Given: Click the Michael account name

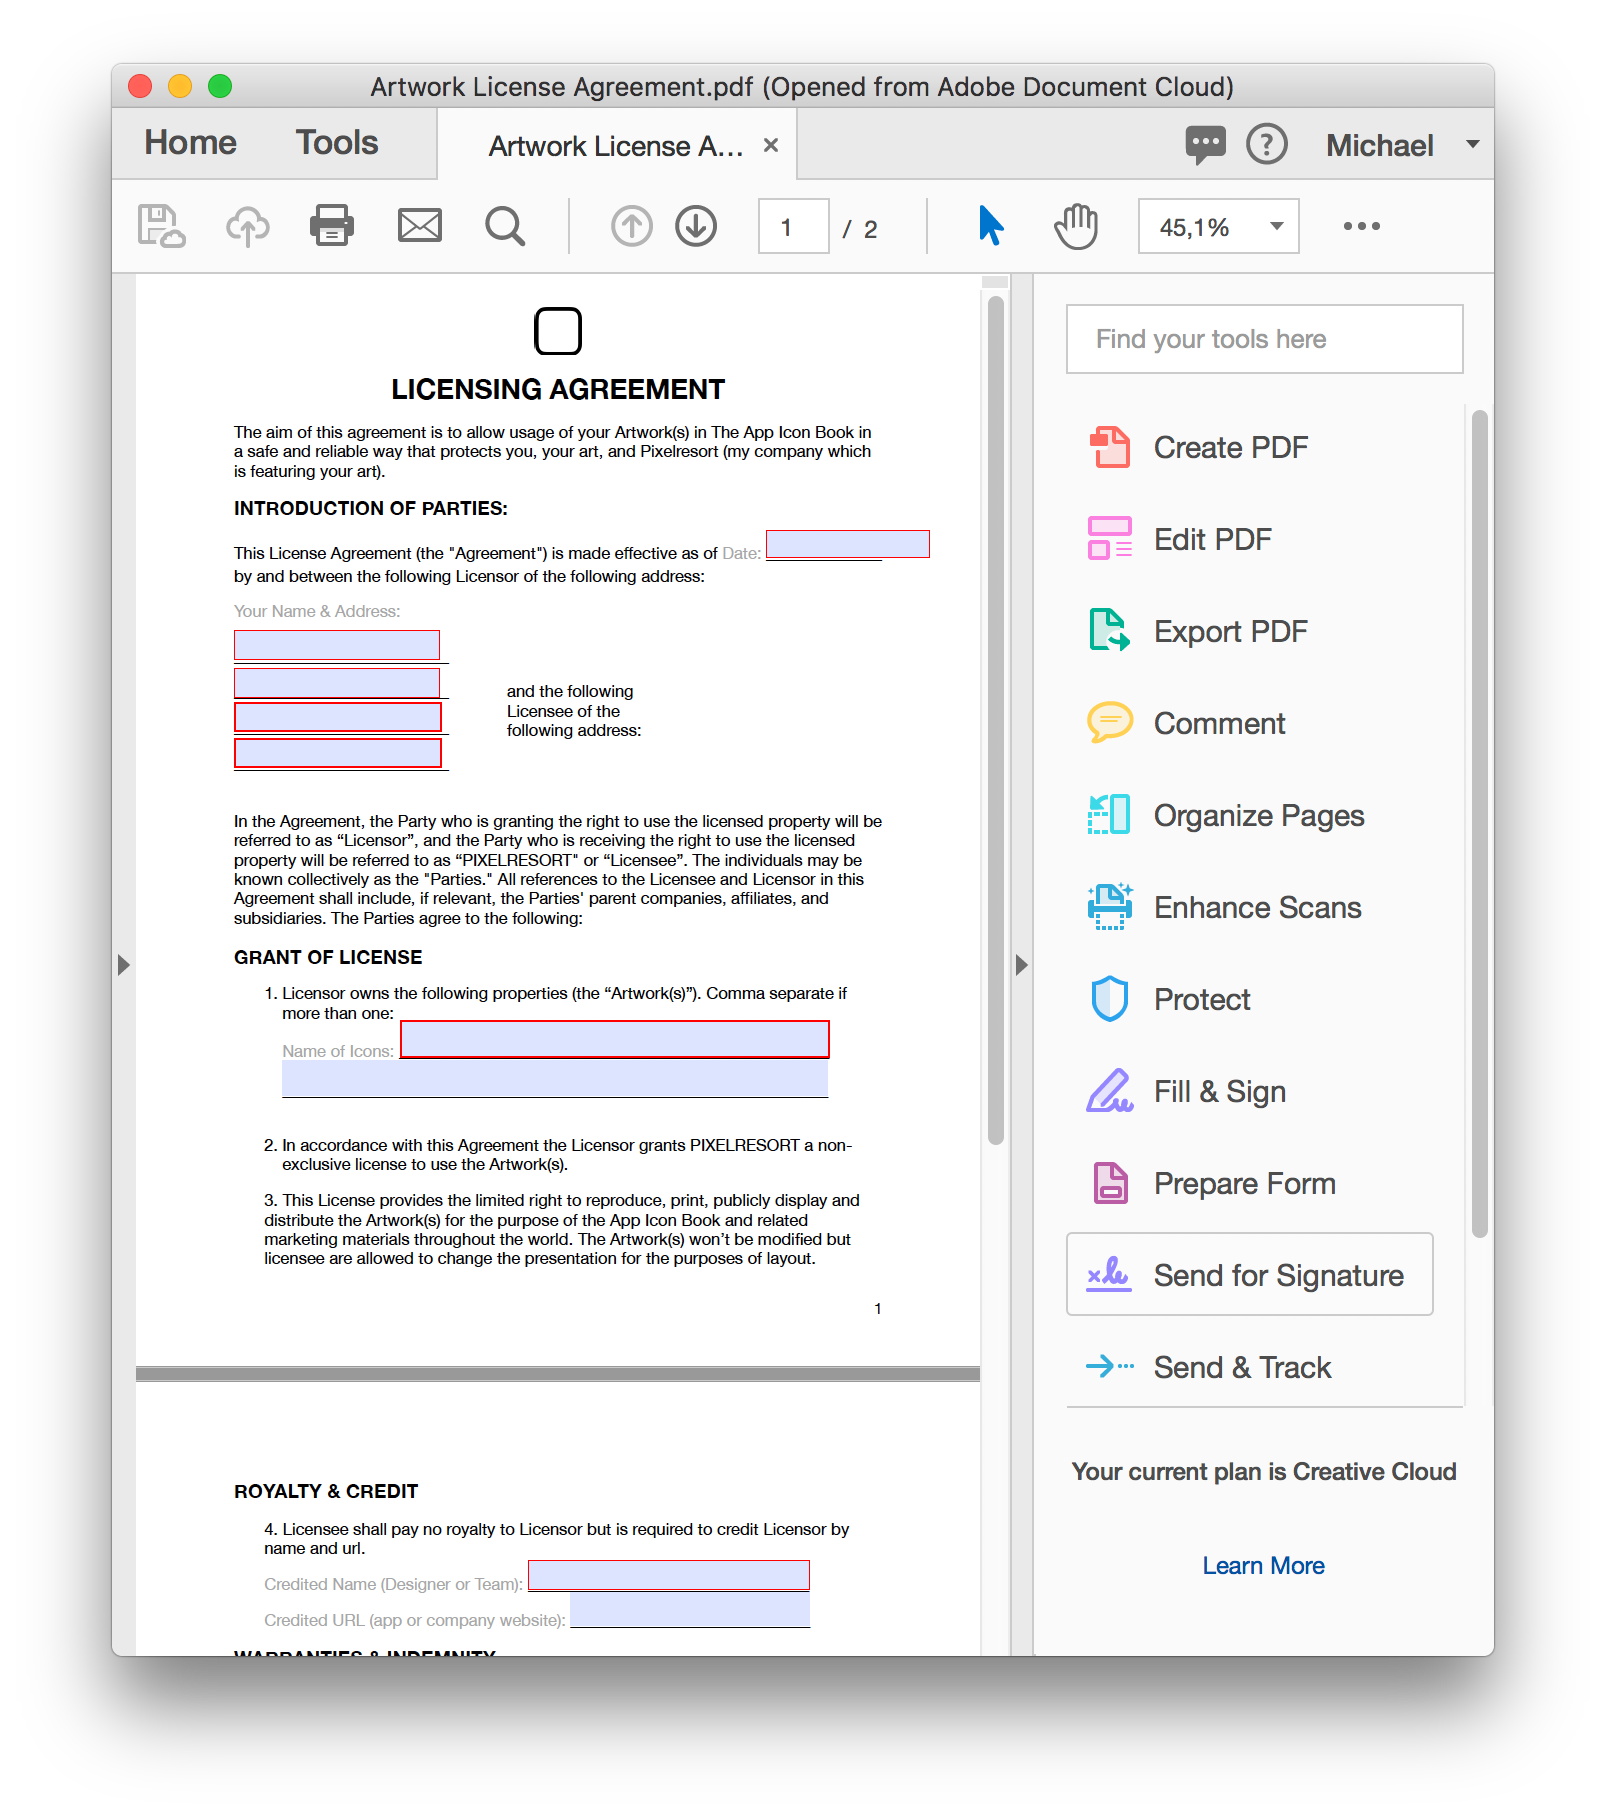Looking at the screenshot, I should click(1379, 145).
